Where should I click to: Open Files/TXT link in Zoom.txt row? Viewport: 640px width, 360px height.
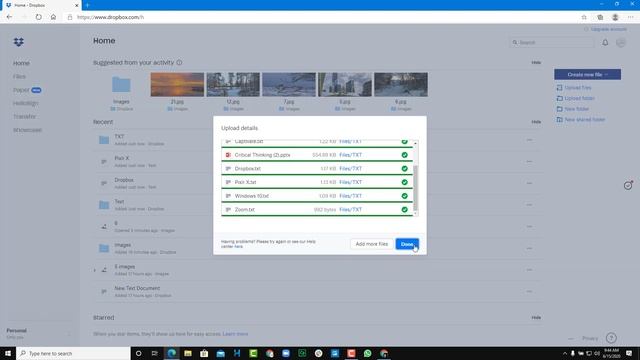pyautogui.click(x=350, y=209)
